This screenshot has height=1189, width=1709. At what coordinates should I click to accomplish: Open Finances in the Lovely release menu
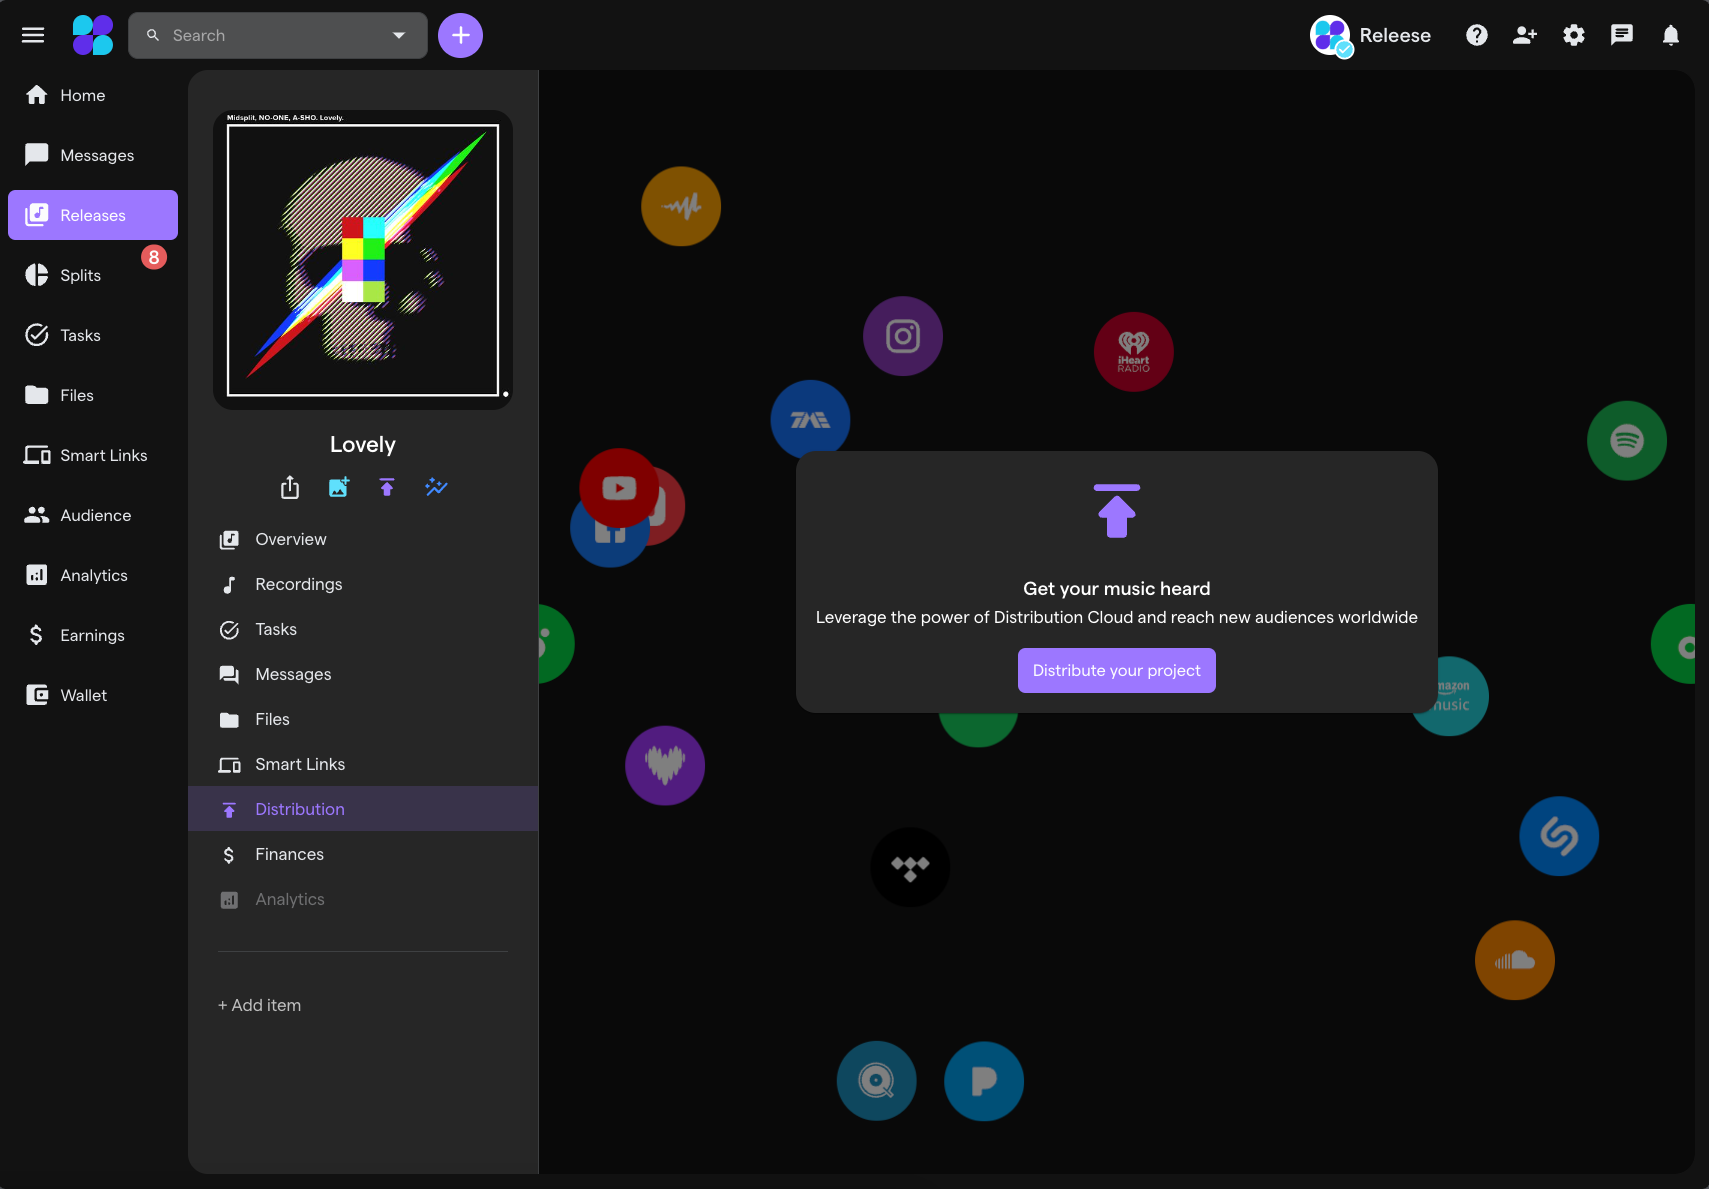363,854
